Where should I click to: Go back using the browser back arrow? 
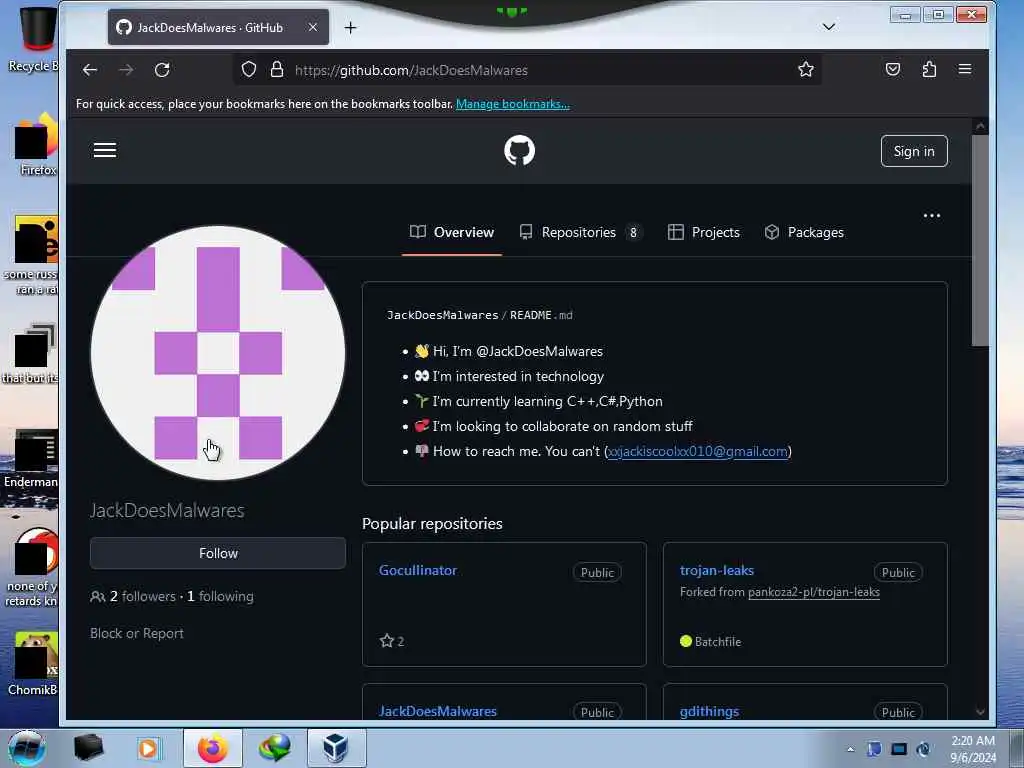coord(90,70)
